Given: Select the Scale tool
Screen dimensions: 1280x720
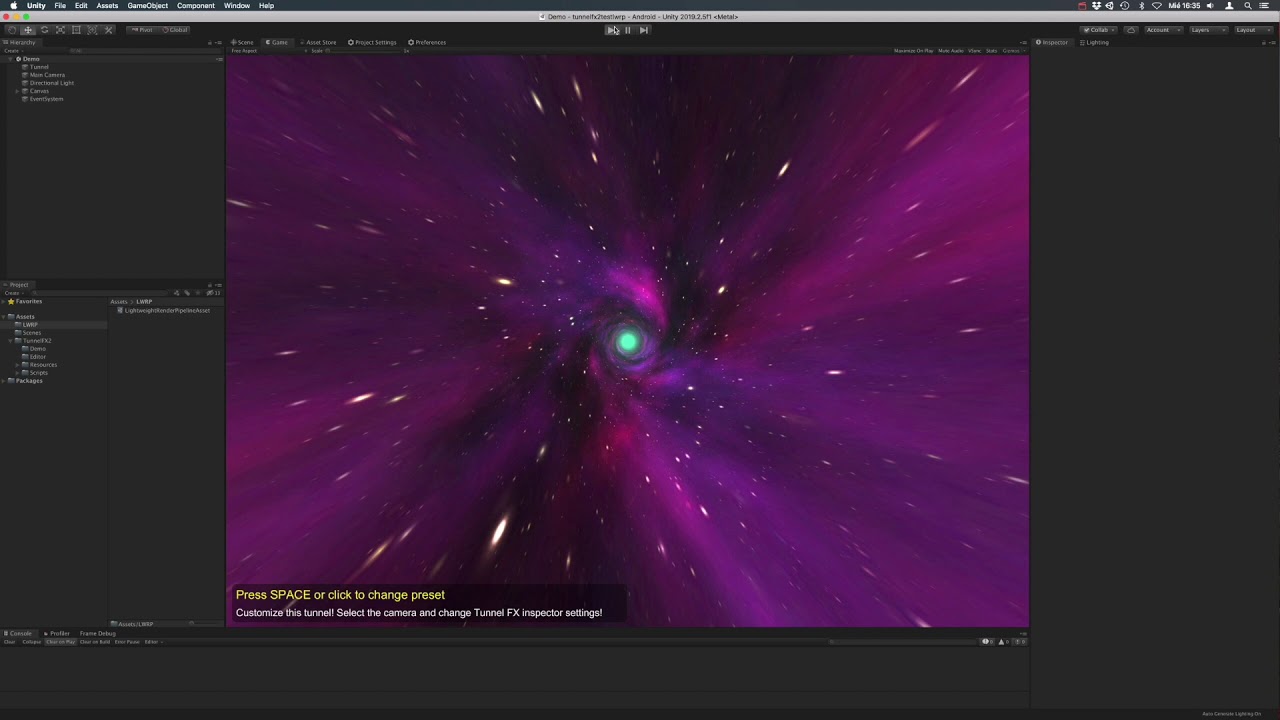Looking at the screenshot, I should (60, 30).
